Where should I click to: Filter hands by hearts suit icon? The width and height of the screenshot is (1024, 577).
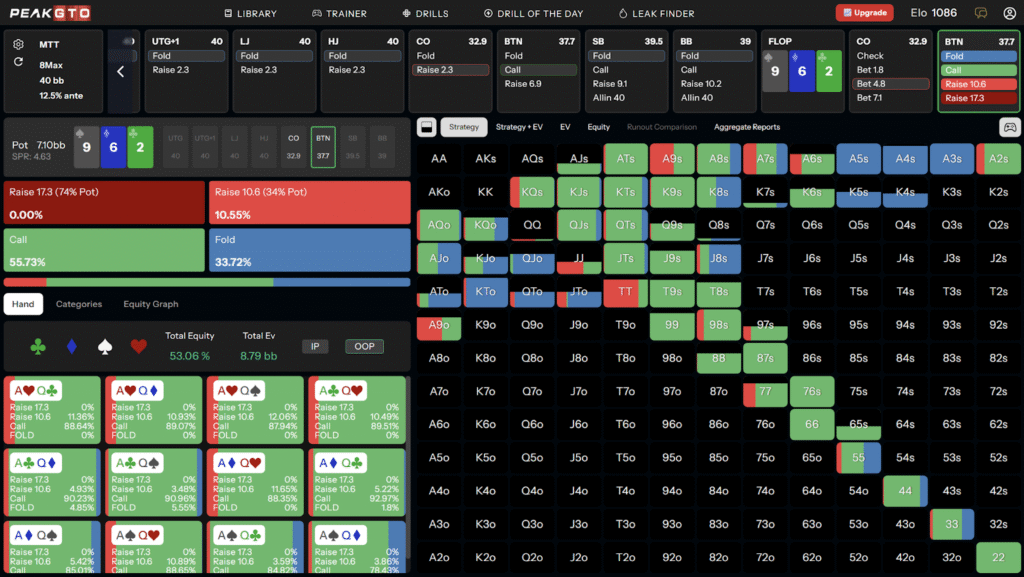pos(139,346)
